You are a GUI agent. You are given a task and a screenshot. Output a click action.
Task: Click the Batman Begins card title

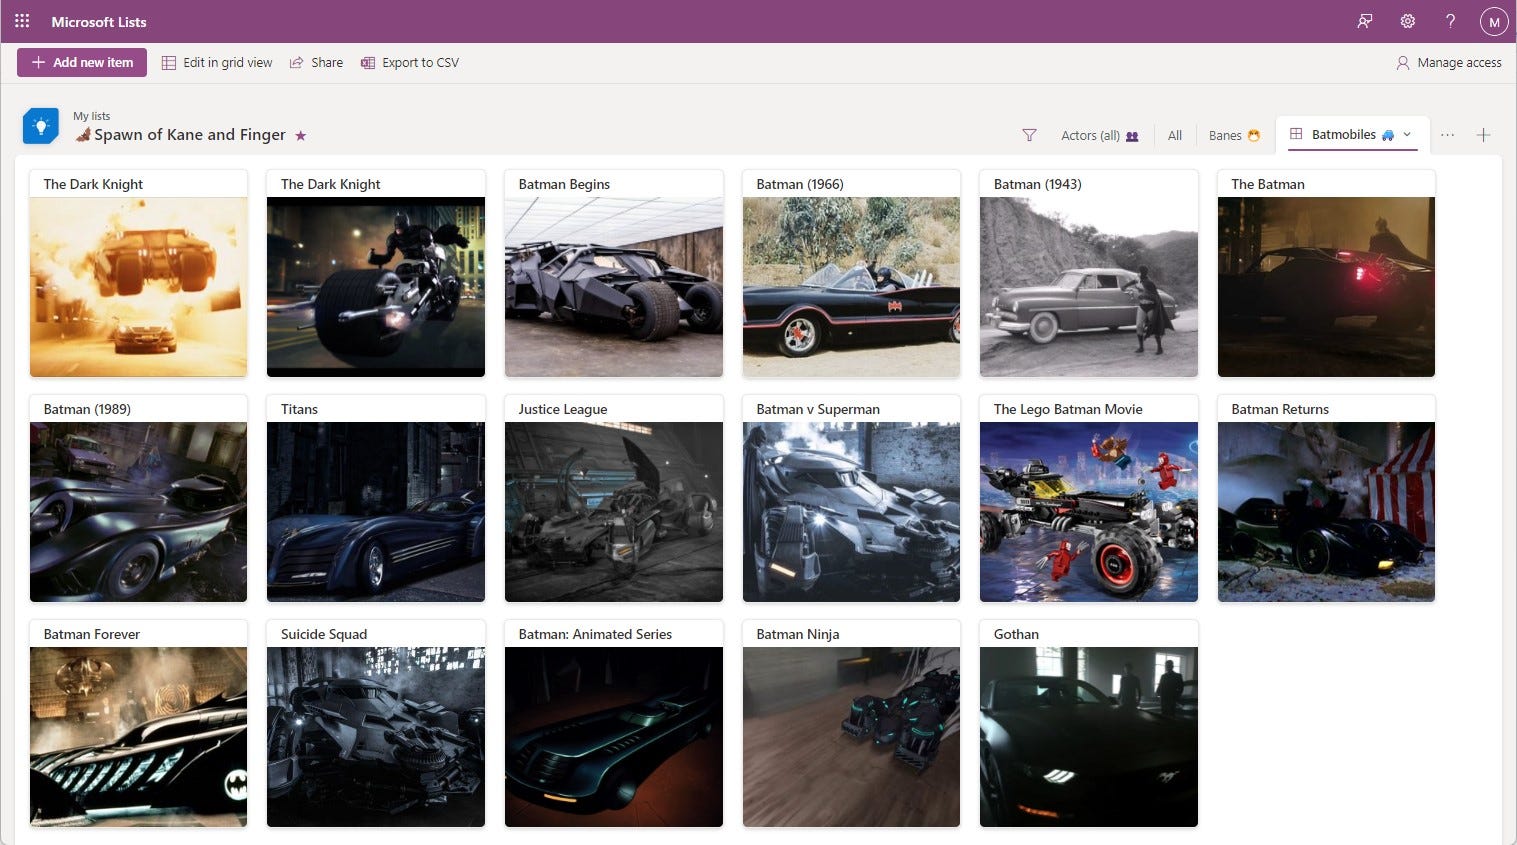click(564, 184)
